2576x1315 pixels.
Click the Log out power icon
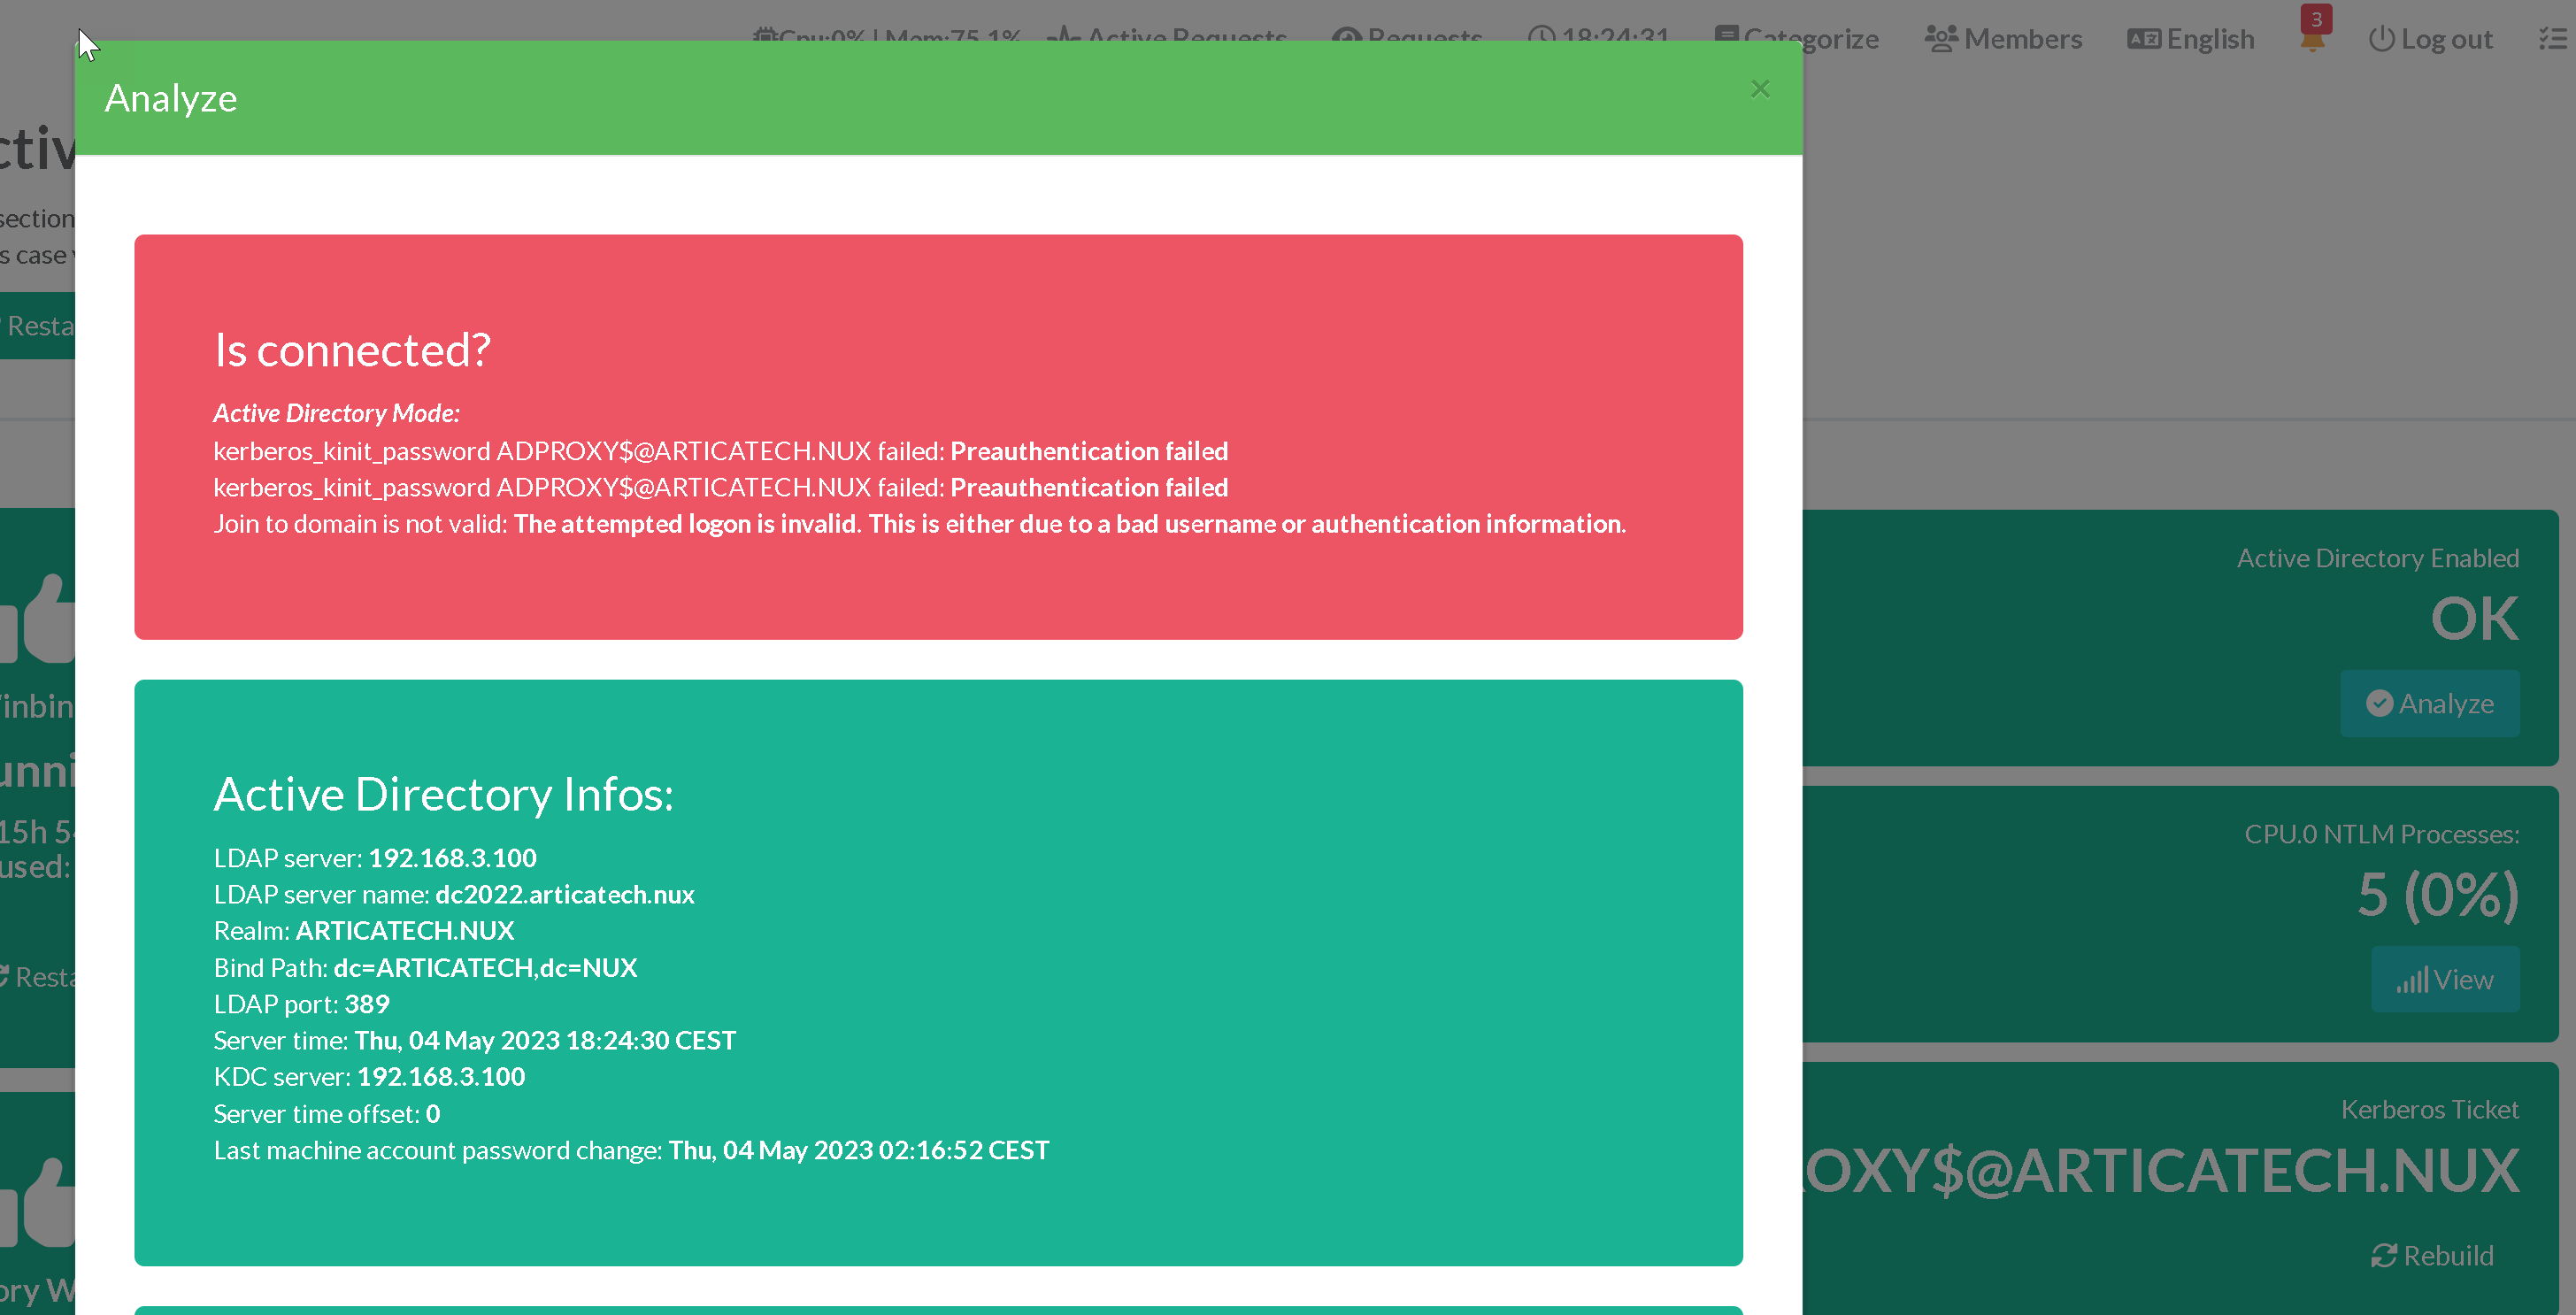pyautogui.click(x=2381, y=39)
